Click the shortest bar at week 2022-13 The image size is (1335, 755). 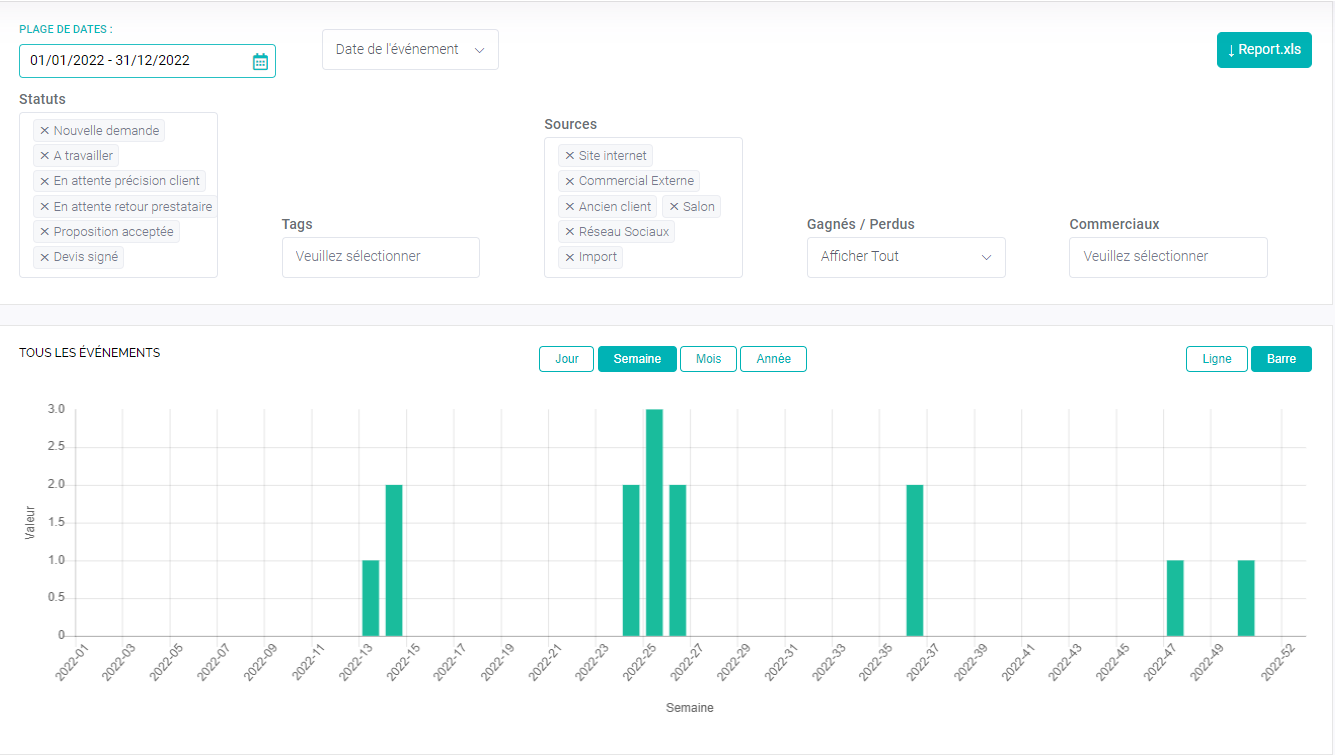pos(370,598)
